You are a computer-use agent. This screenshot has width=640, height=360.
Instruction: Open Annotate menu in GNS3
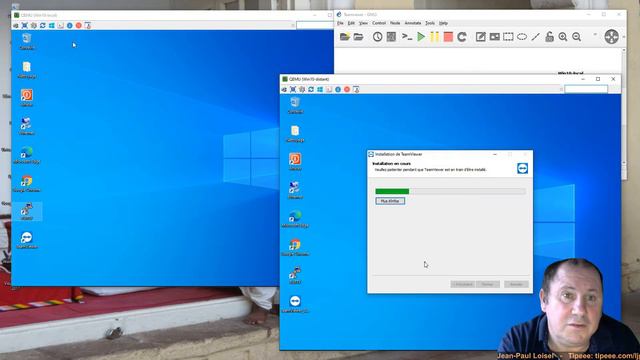click(413, 23)
